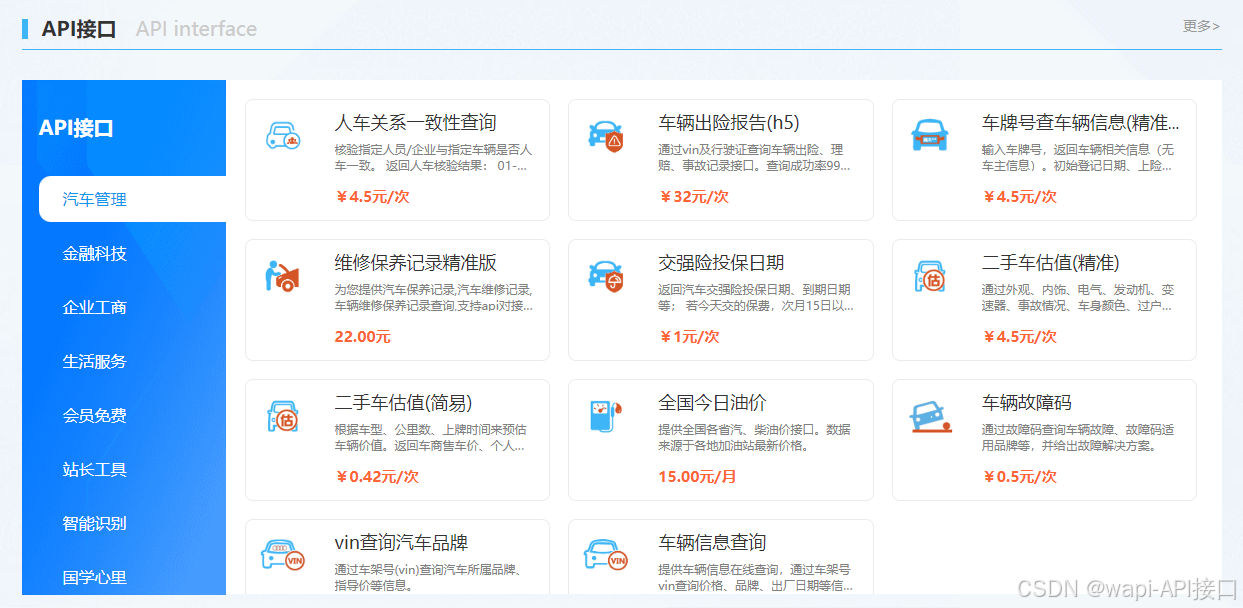Click the 二手车估值(精准) valuation icon
Viewport: 1243px width, 608px height.
point(930,275)
